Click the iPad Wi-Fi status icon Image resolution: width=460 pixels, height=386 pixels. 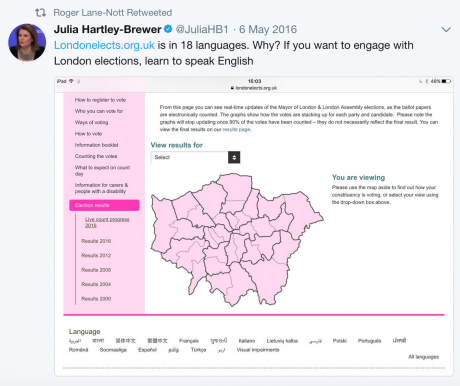71,81
